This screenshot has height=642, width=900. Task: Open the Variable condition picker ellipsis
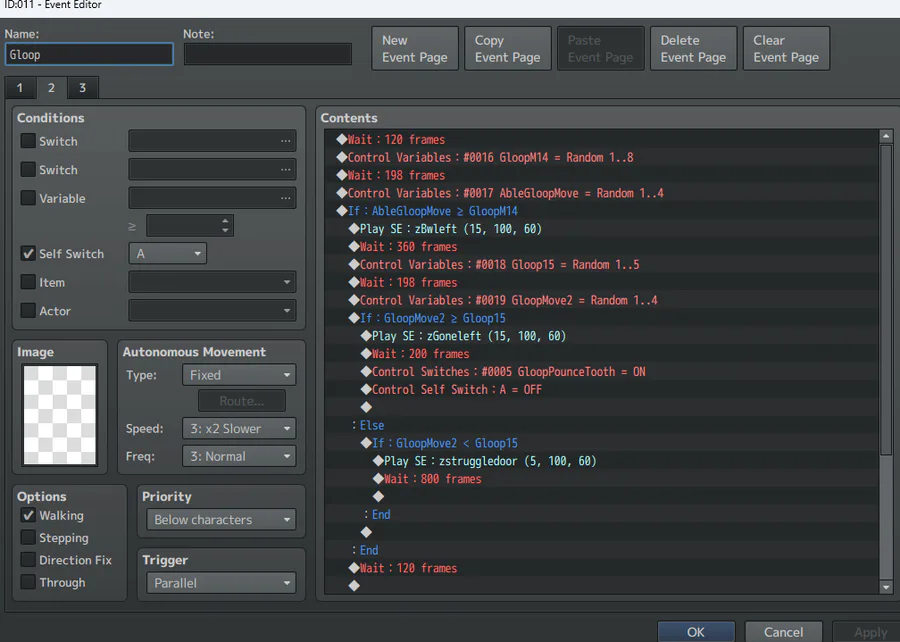285,199
